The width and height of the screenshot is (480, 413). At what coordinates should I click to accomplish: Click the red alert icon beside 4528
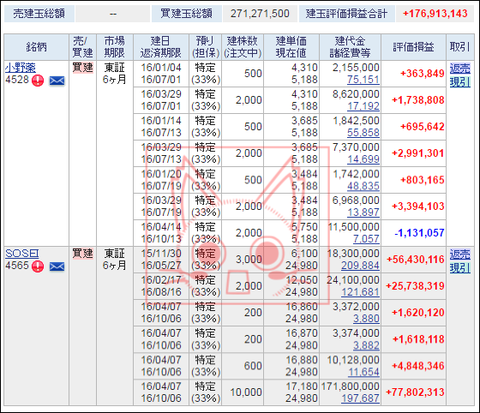tap(38, 80)
